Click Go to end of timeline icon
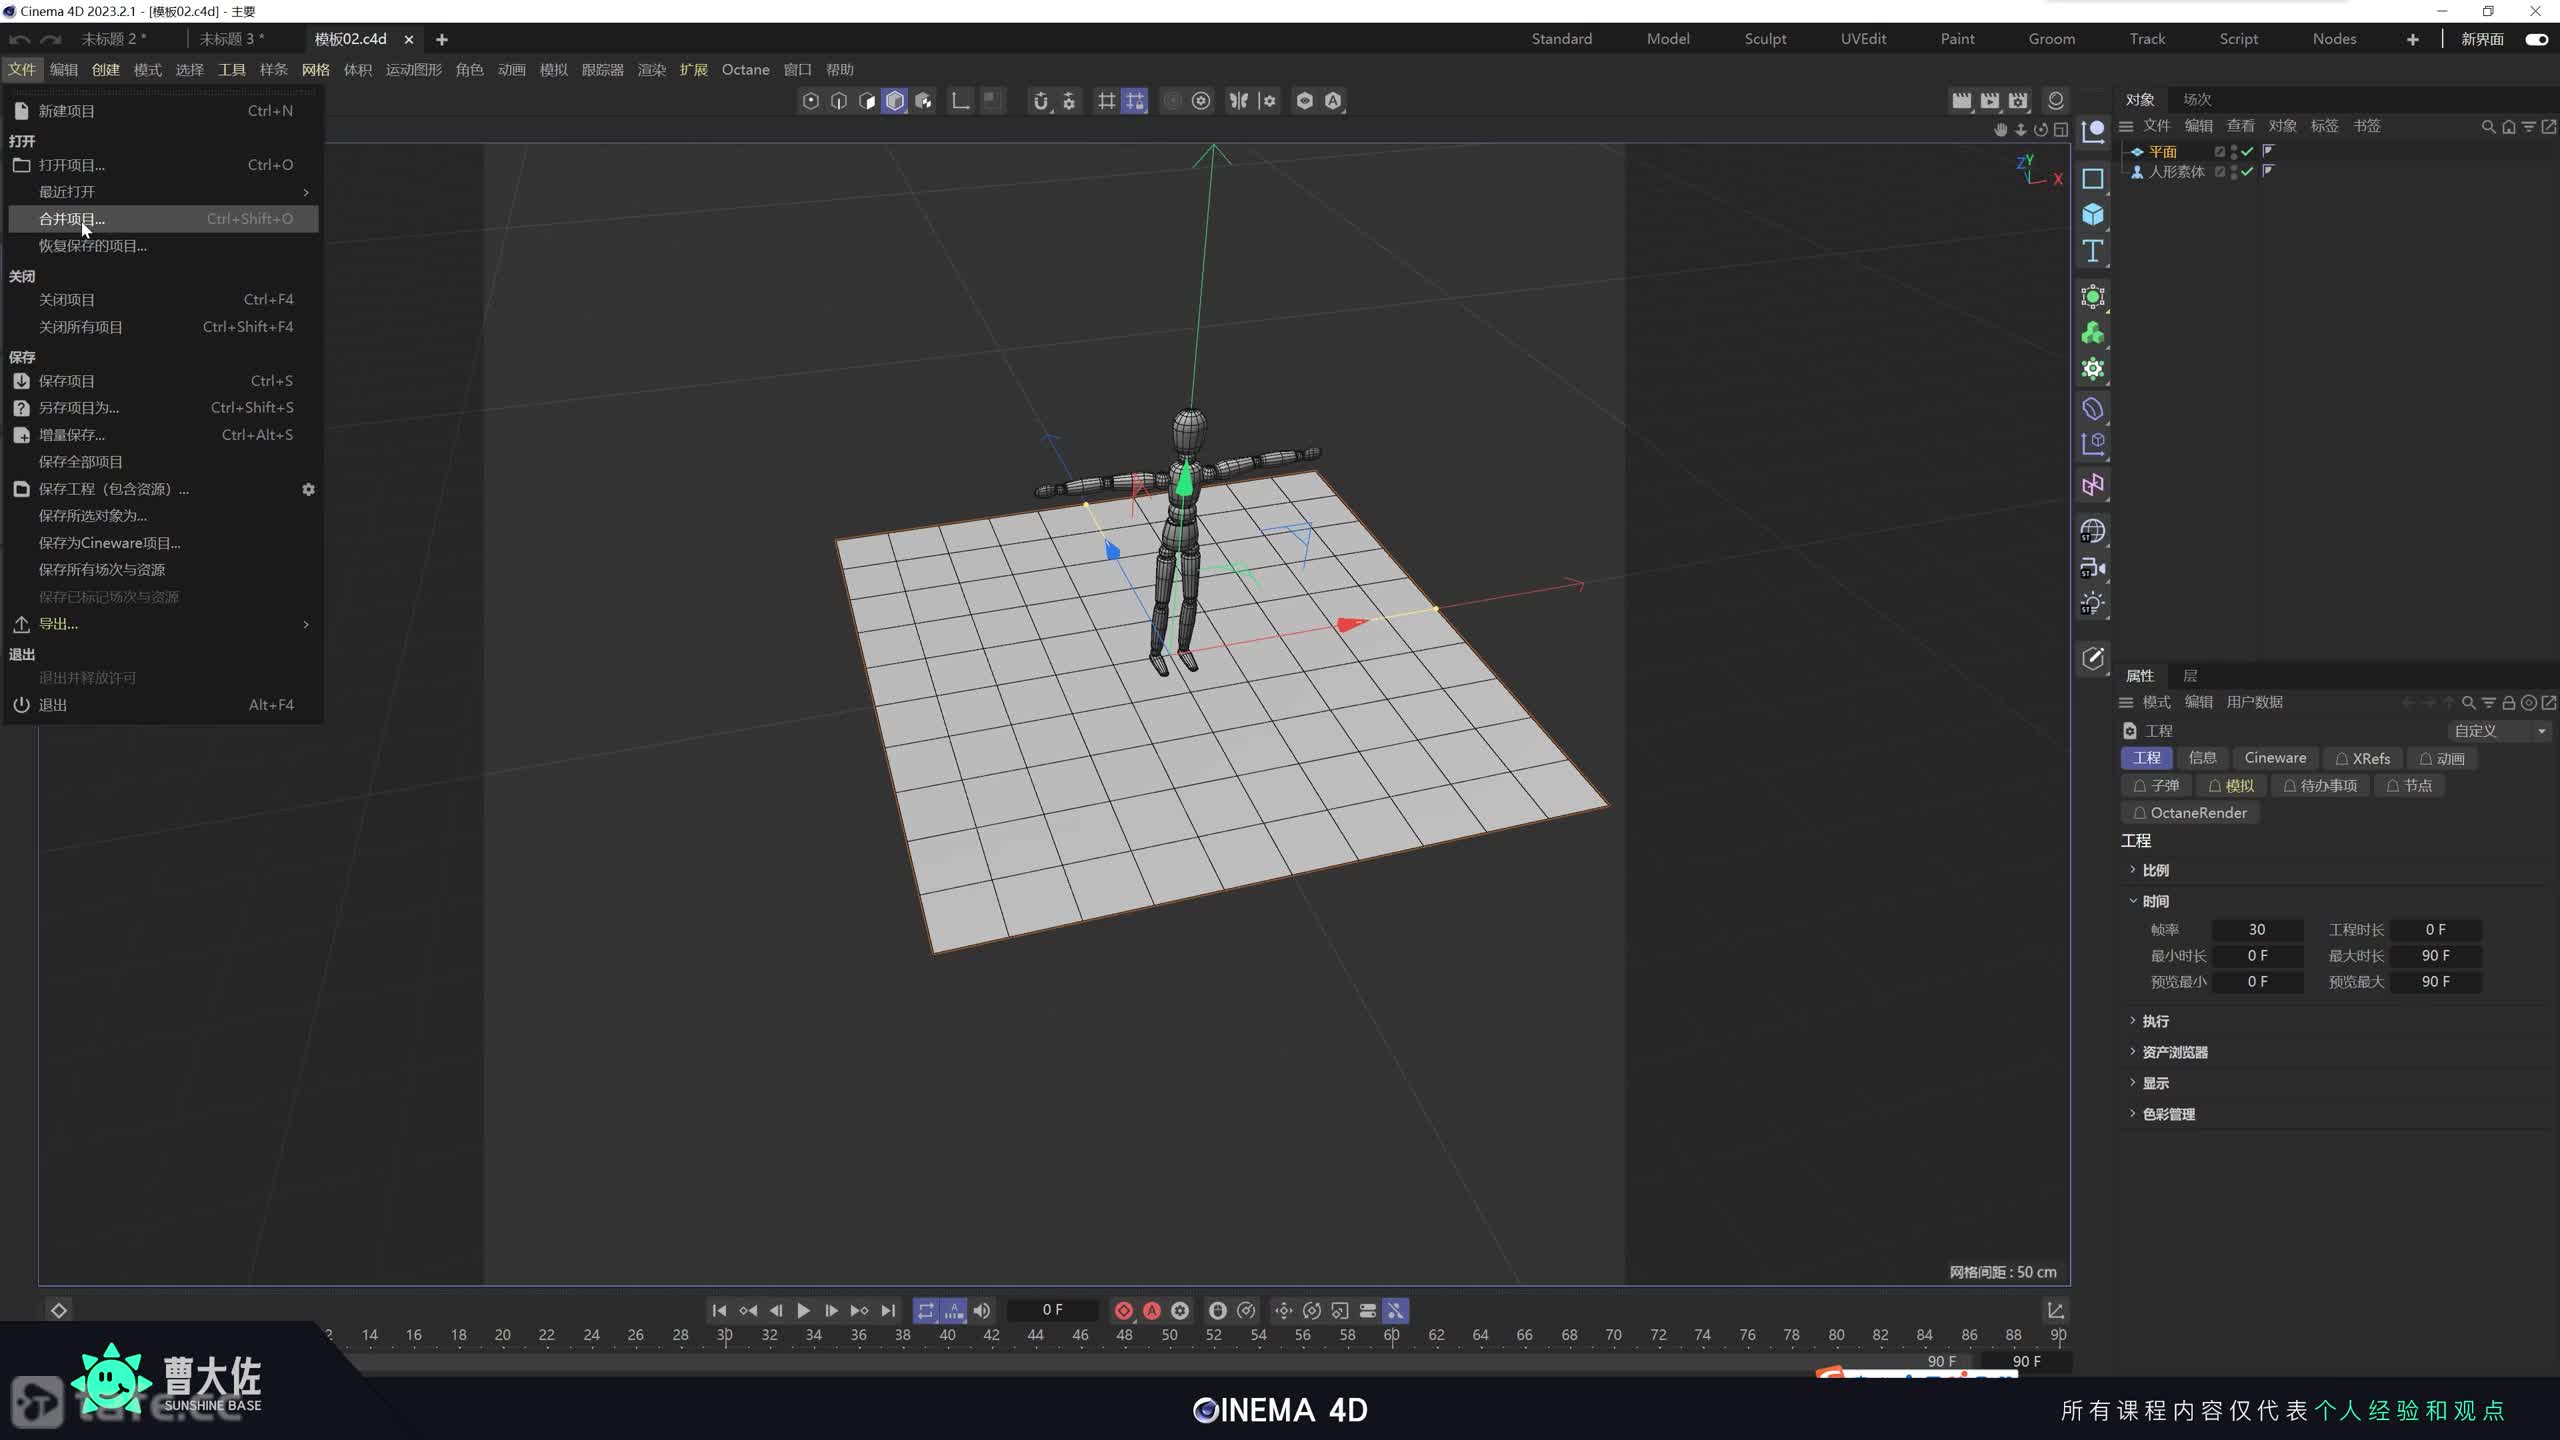2560x1440 pixels. coord(888,1310)
